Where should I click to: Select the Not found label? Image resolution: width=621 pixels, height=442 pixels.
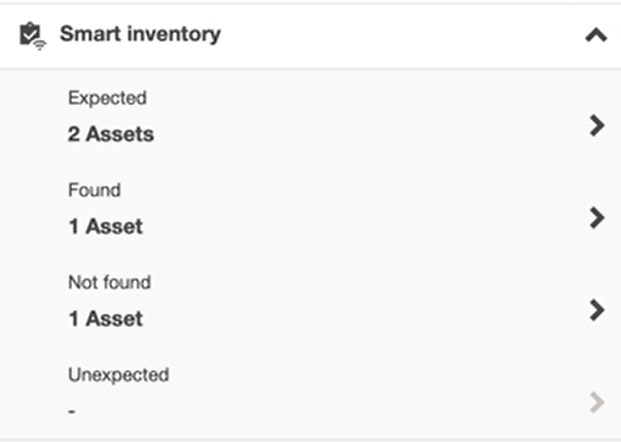click(109, 282)
